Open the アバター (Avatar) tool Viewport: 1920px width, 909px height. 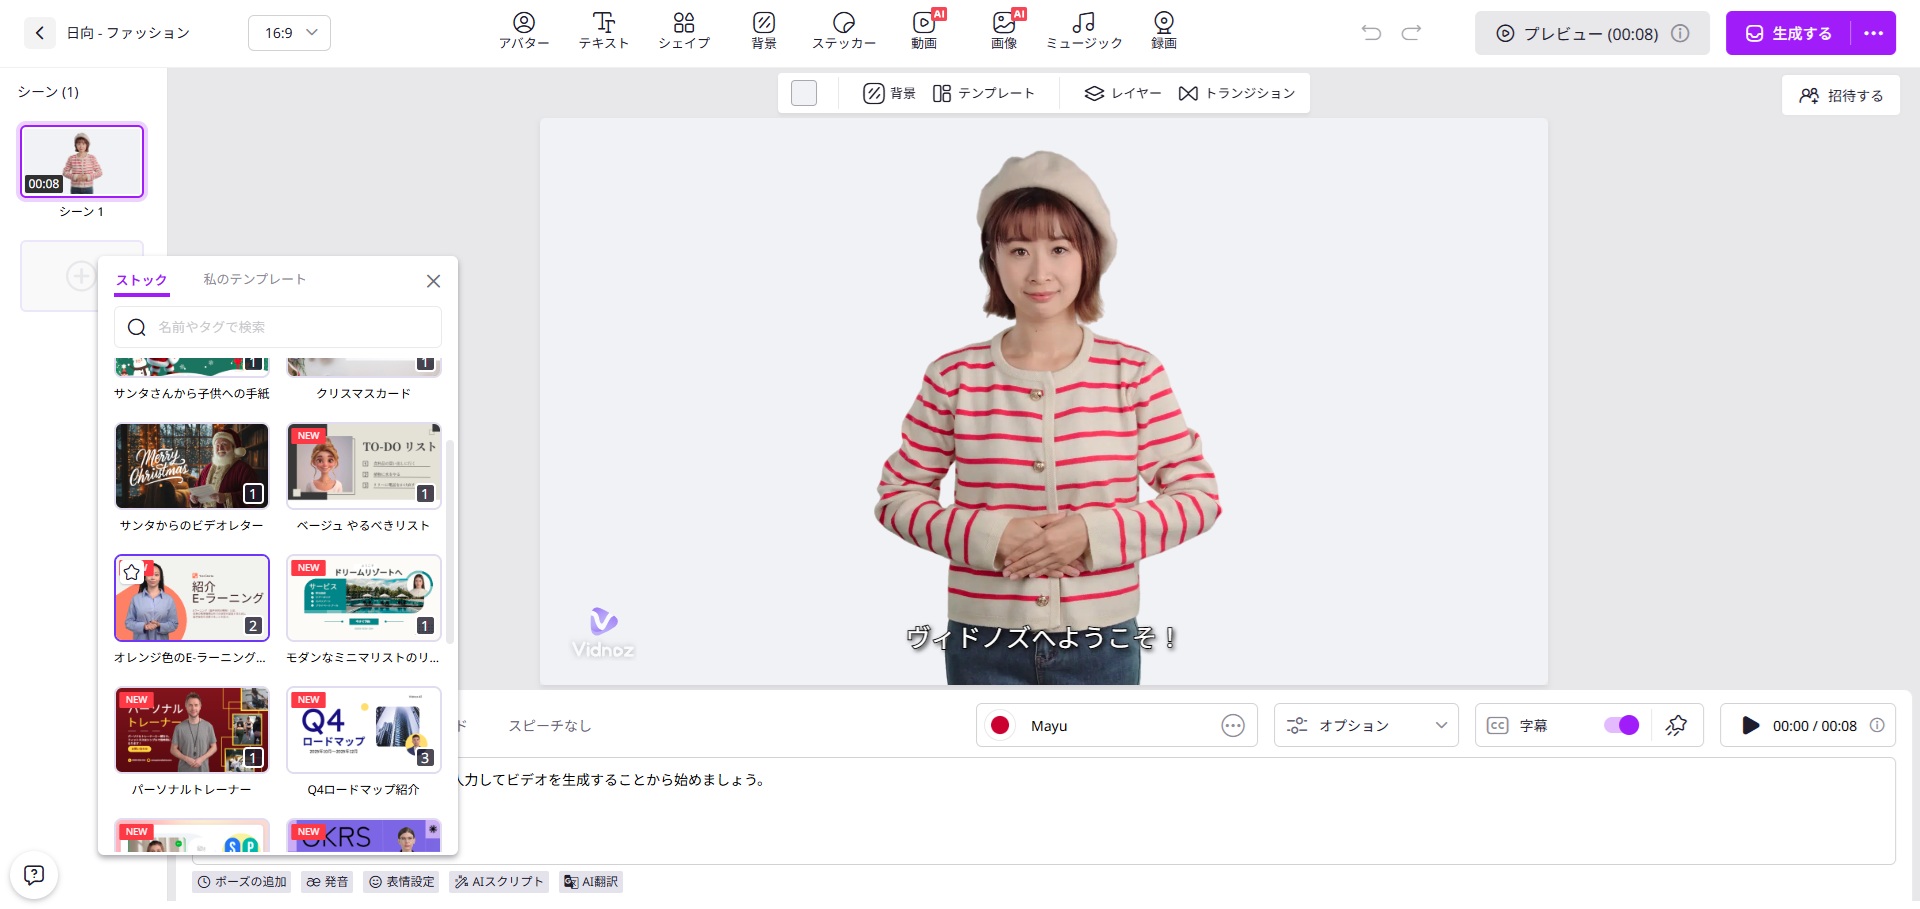[x=524, y=31]
